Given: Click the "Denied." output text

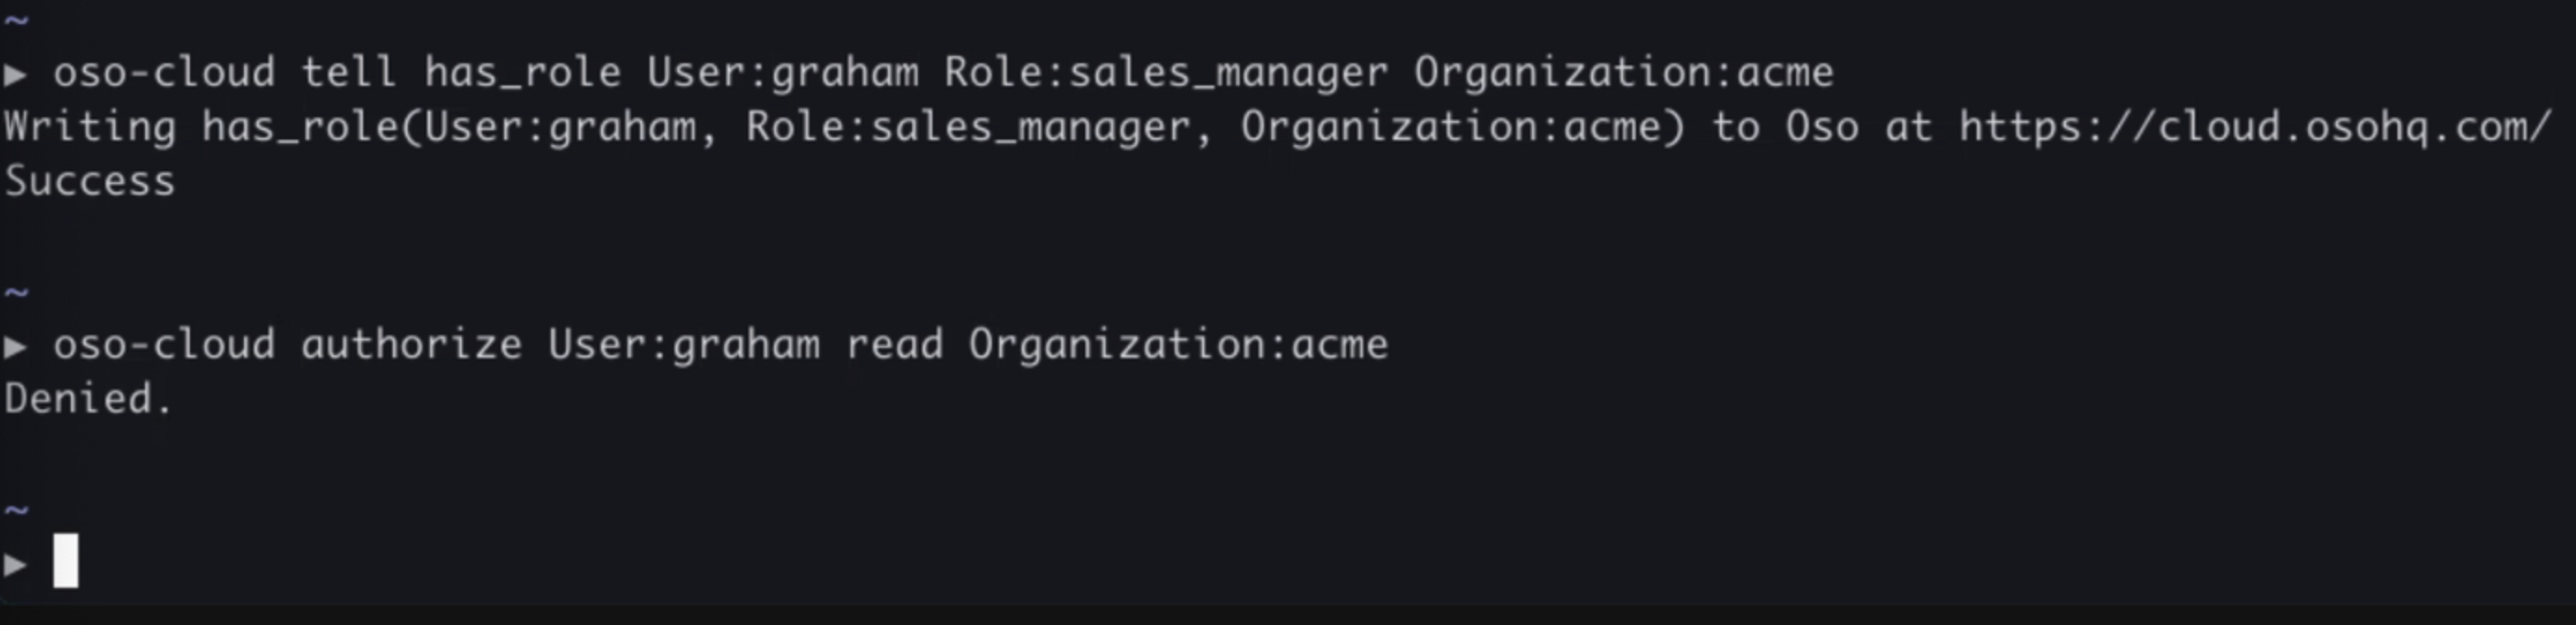Looking at the screenshot, I should (88, 399).
